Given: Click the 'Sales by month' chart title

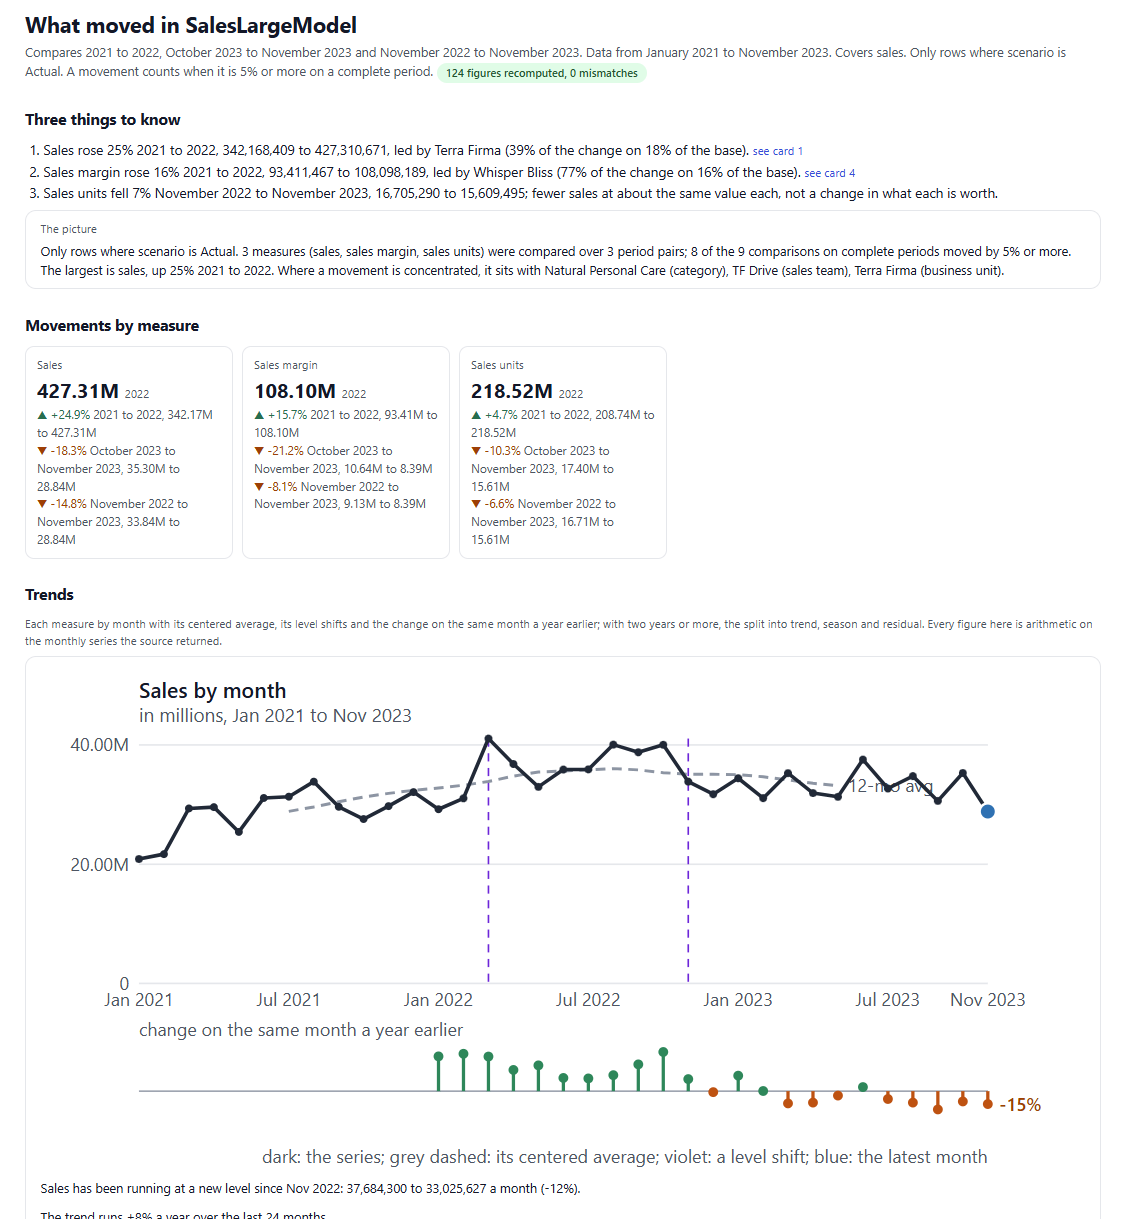Looking at the screenshot, I should [x=212, y=691].
